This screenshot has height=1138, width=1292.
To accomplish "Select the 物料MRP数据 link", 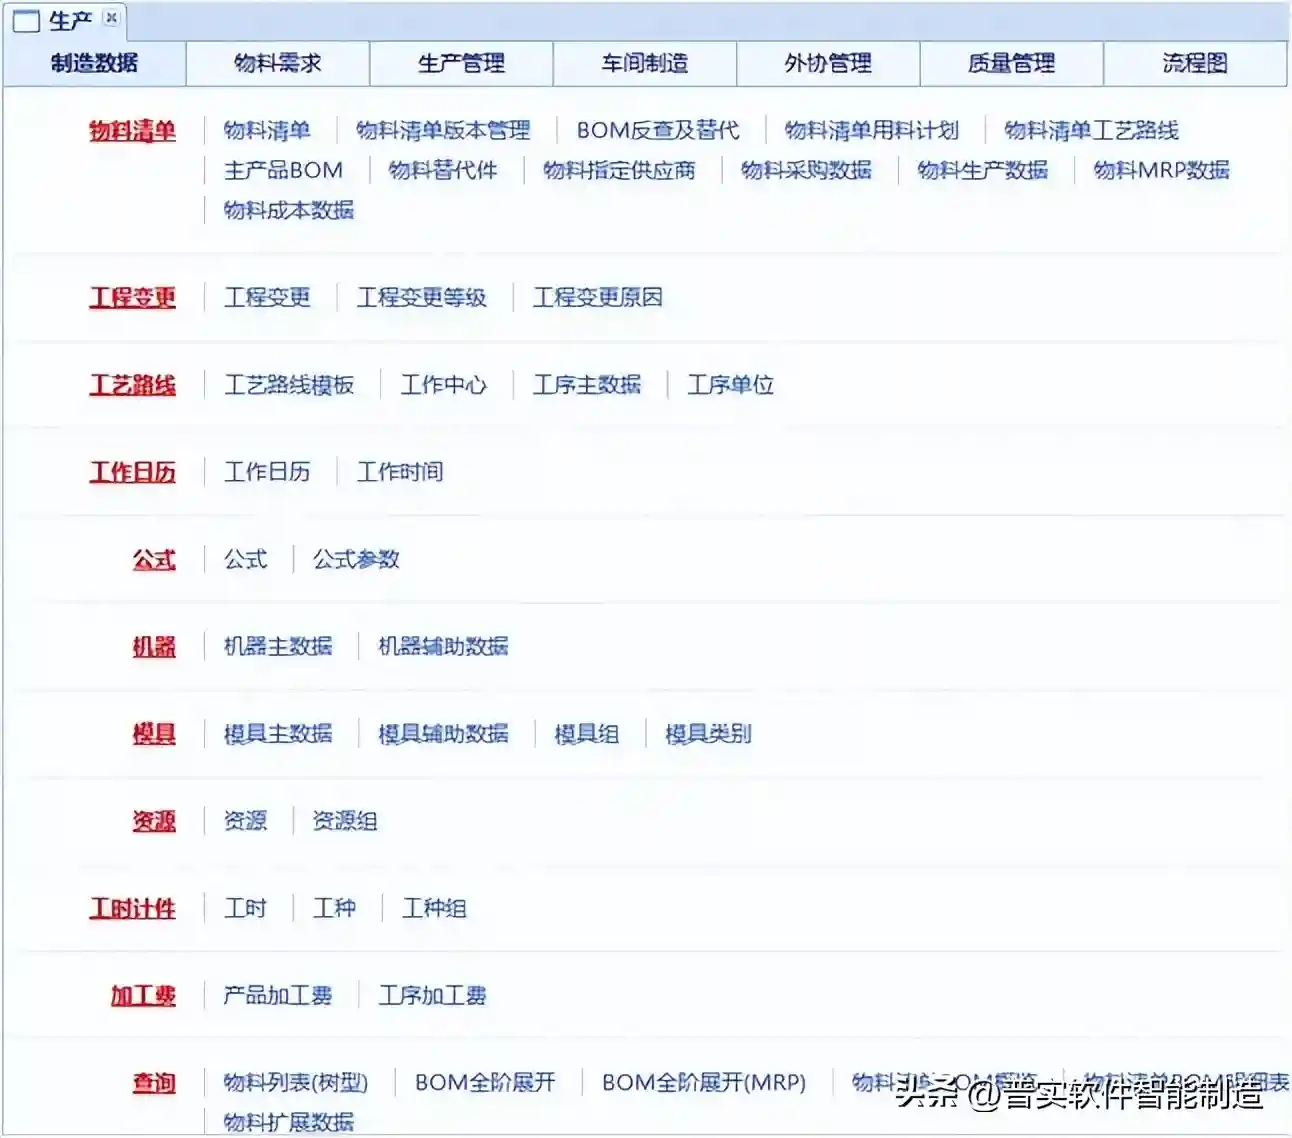I will [1160, 170].
